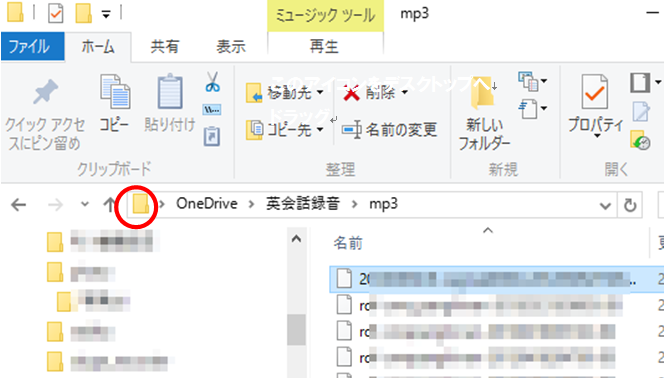The height and width of the screenshot is (378, 664).
Task: Click the Edit icon in Open group
Action: 641,111
